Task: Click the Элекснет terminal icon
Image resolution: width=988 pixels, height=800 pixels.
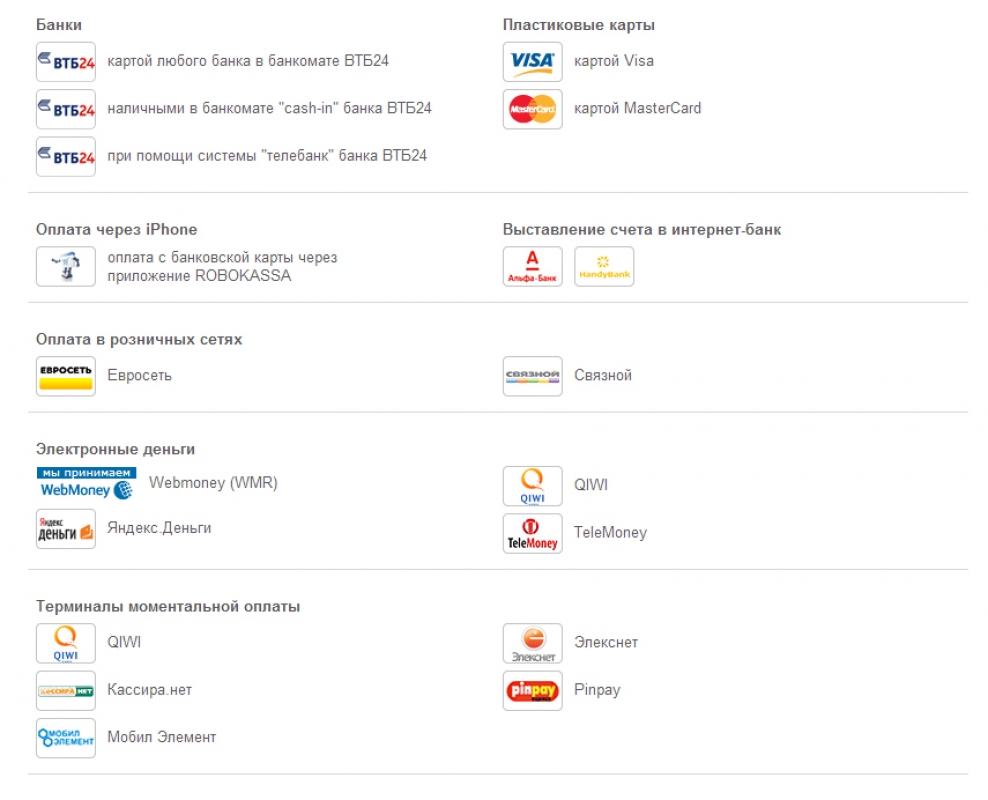Action: pos(532,643)
